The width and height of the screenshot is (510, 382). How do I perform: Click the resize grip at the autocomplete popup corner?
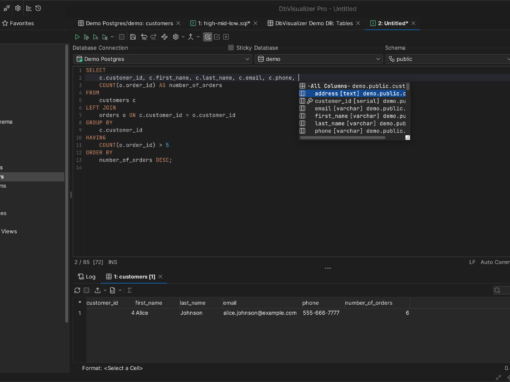(407, 138)
